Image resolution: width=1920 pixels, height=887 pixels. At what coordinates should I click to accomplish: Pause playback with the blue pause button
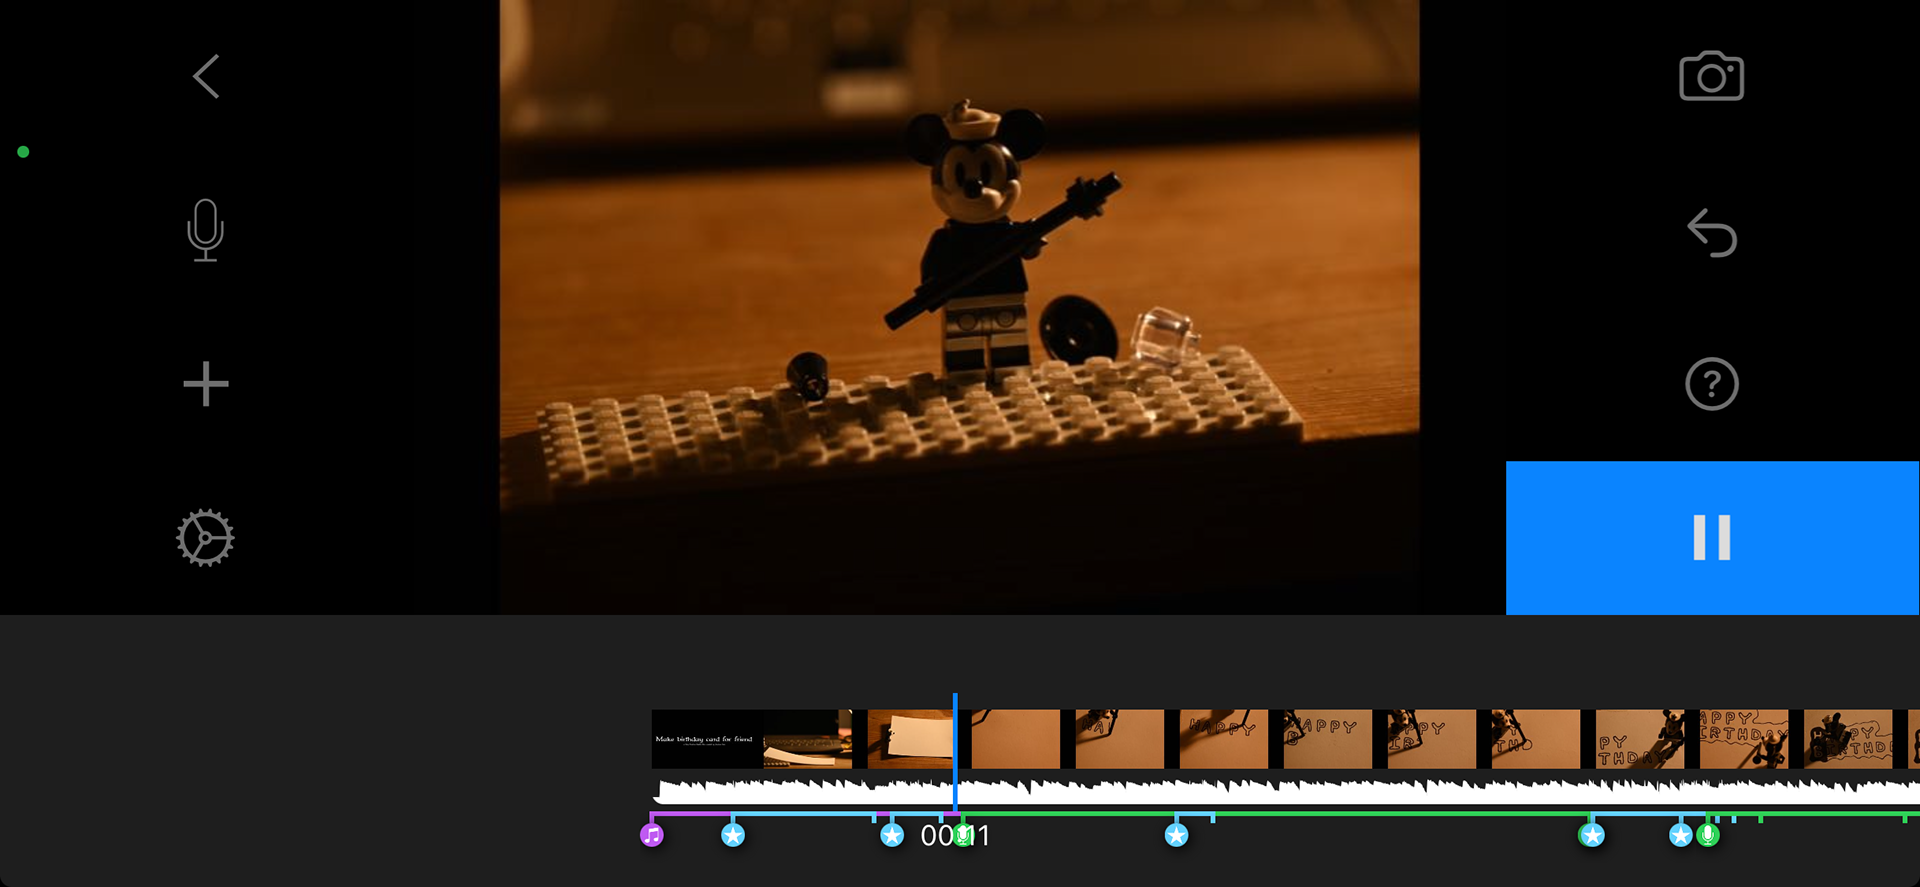pyautogui.click(x=1712, y=538)
